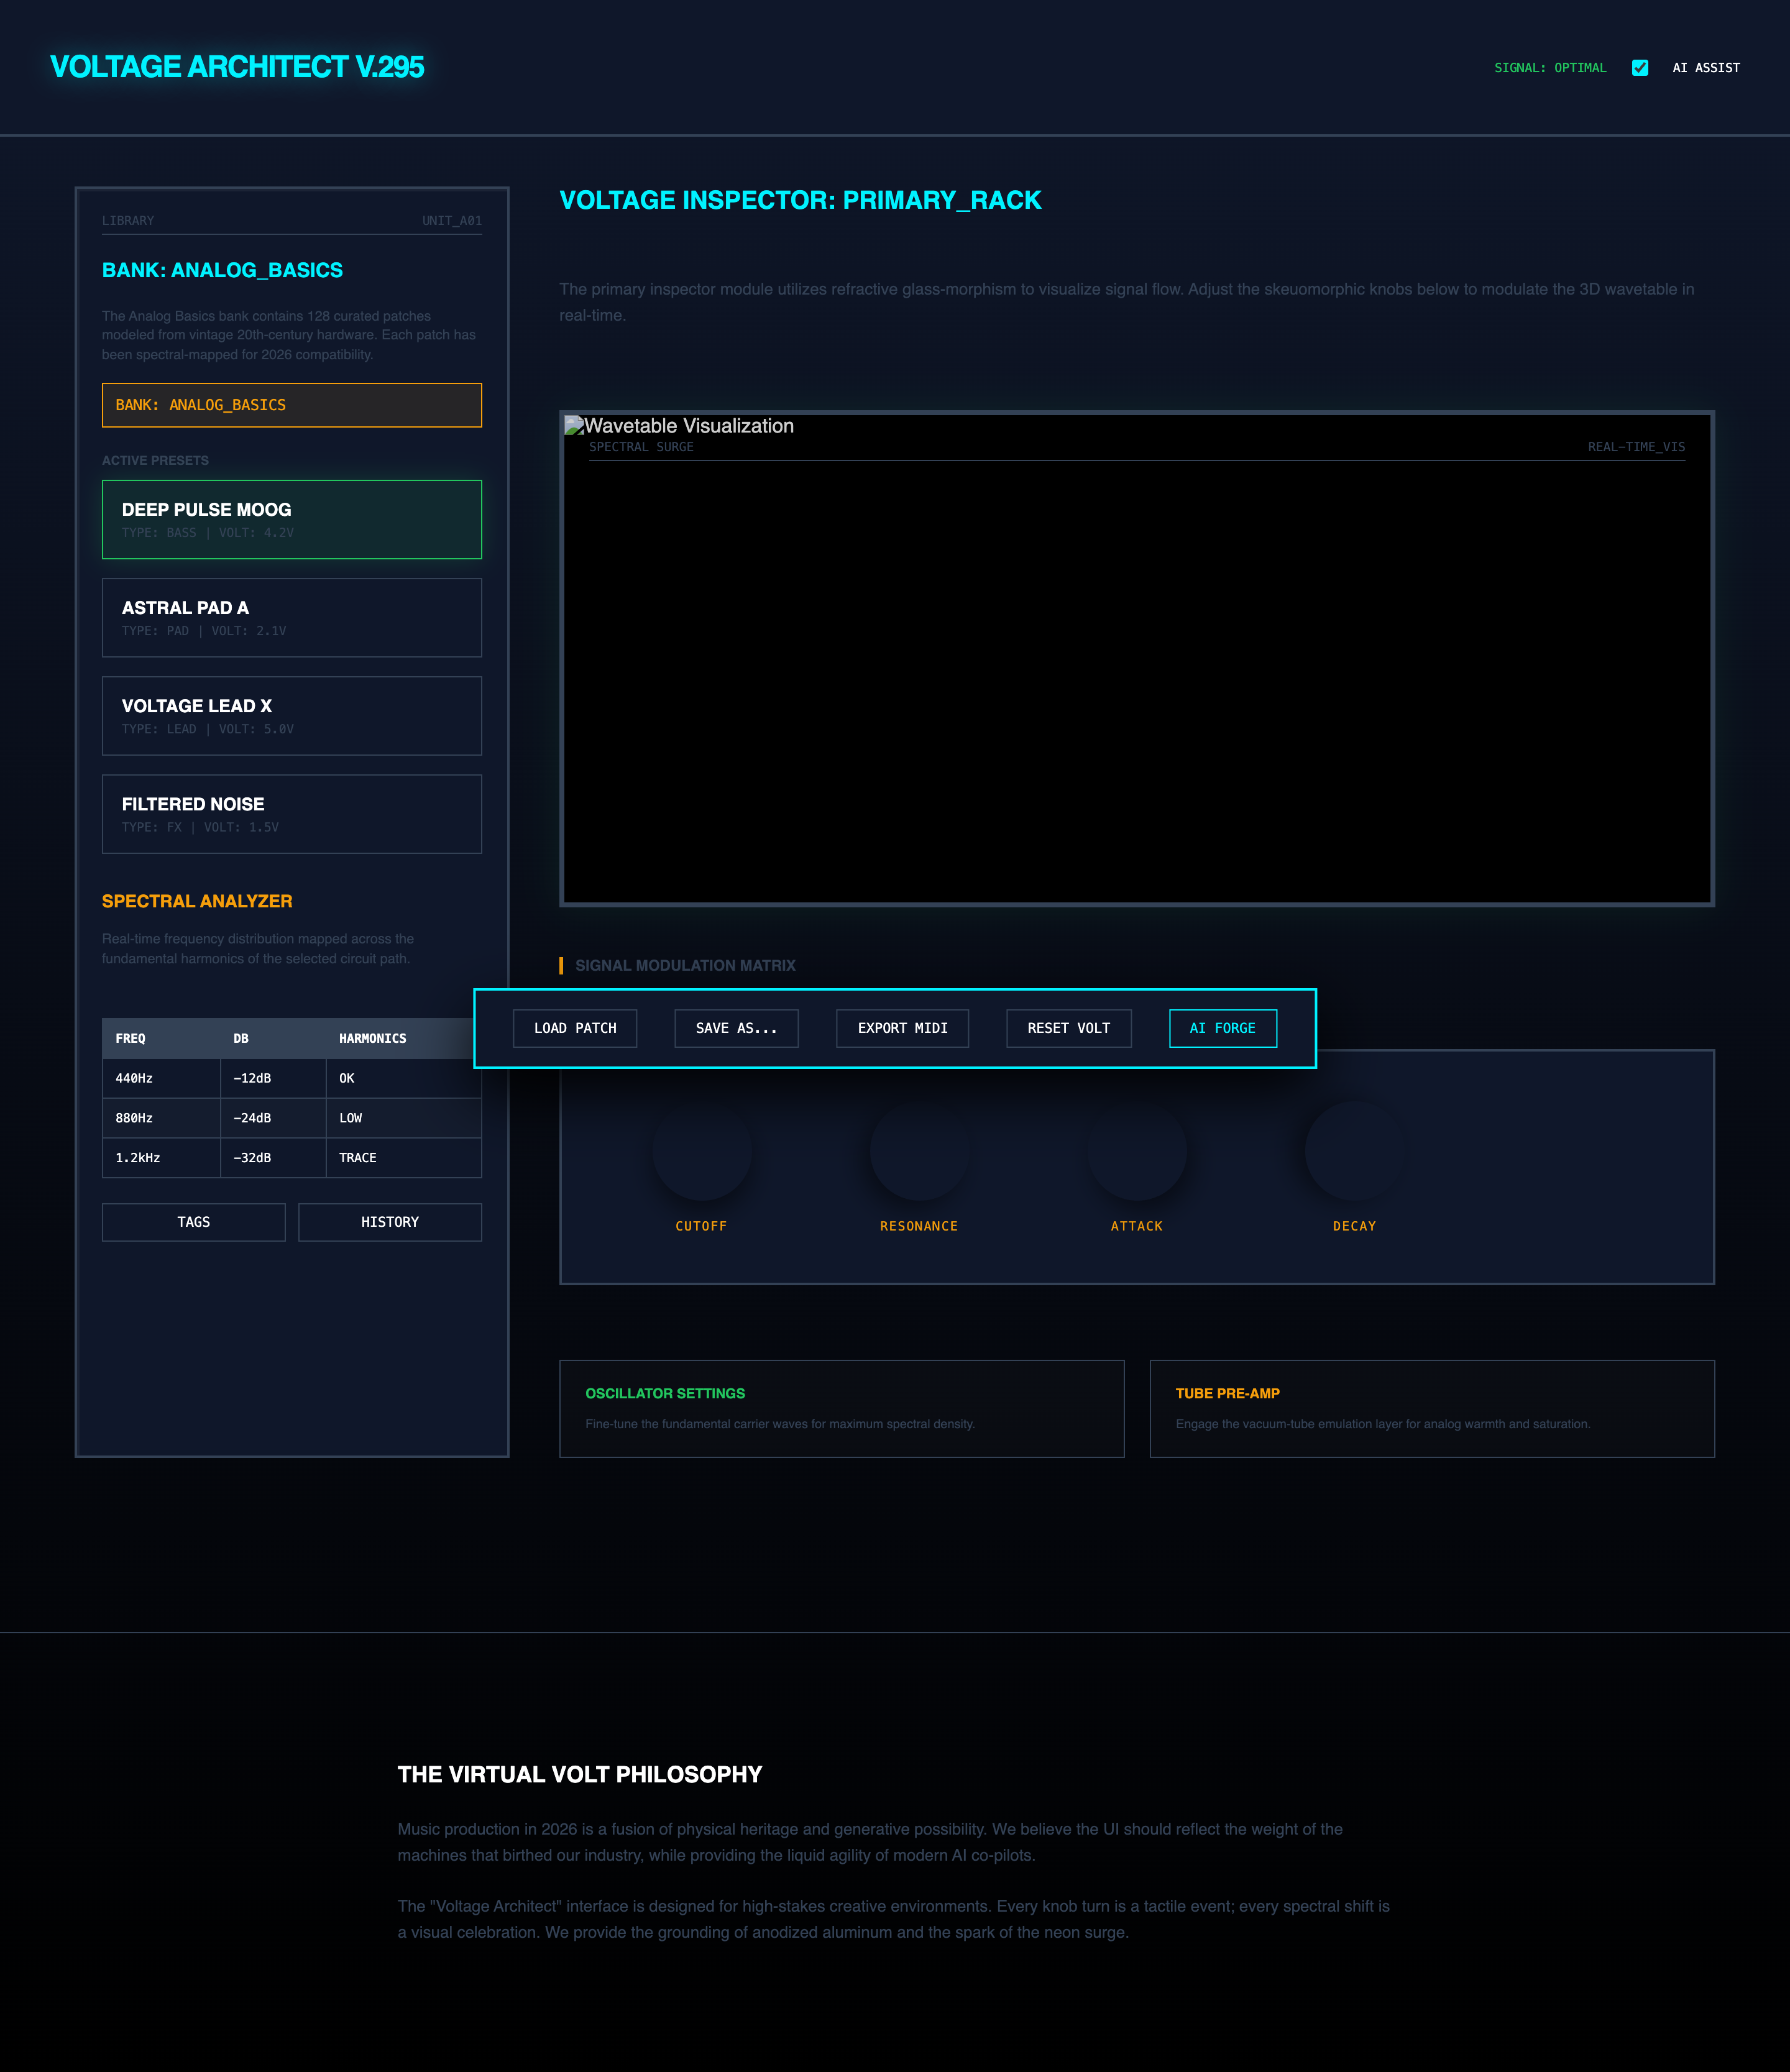1790x2072 pixels.
Task: Open the Tube Pre-Amp card
Action: point(1431,1408)
